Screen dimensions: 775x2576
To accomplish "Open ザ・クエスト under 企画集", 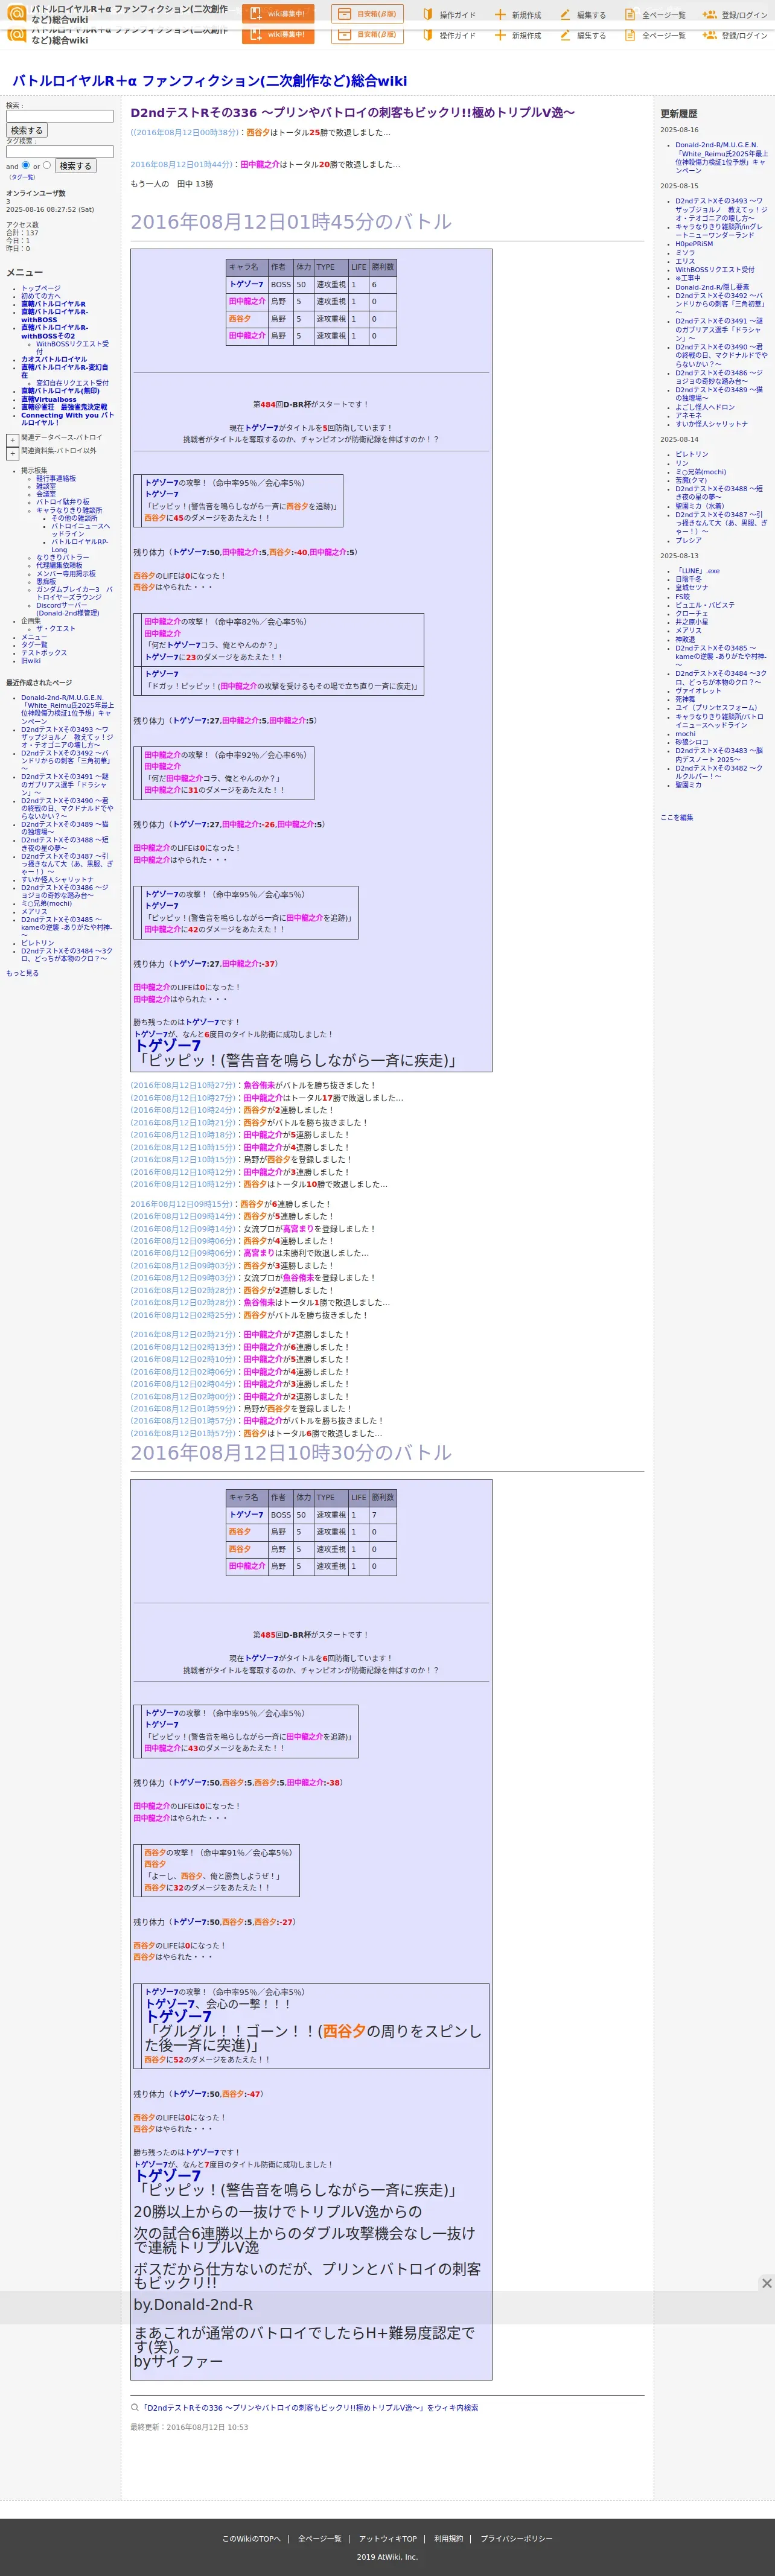I will tap(56, 629).
